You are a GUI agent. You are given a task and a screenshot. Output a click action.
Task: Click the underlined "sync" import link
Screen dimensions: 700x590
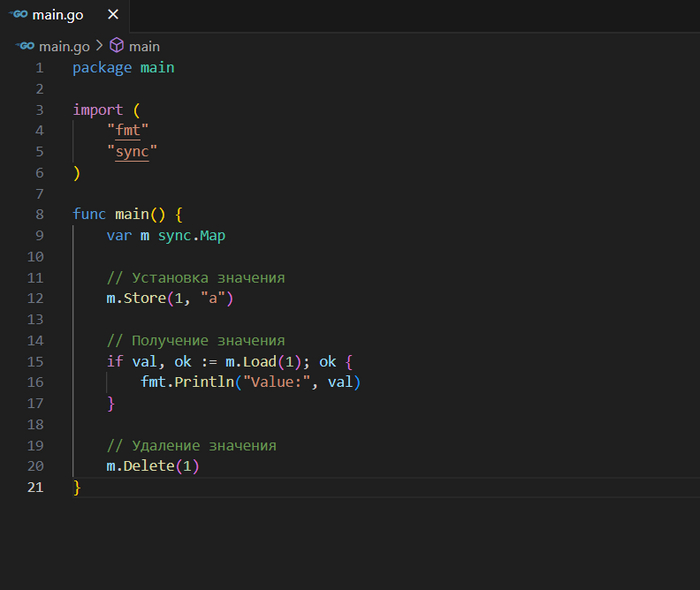(132, 152)
